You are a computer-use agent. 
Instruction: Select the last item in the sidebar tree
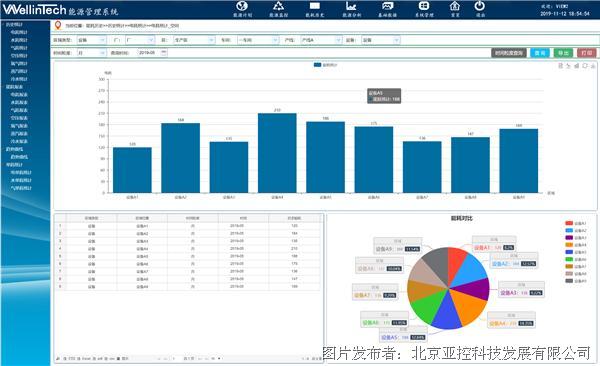coord(21,188)
